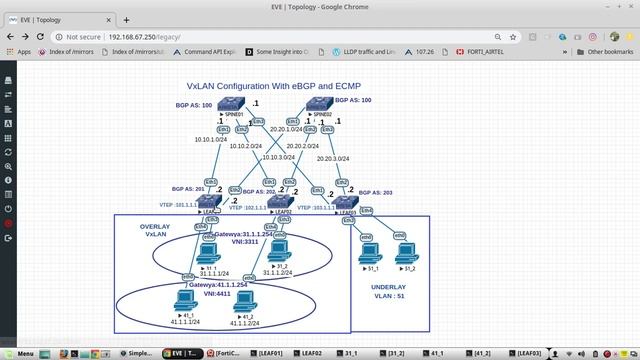
Task: Click the 'UNDERLAY VLAN : 51' label
Action: click(x=389, y=291)
